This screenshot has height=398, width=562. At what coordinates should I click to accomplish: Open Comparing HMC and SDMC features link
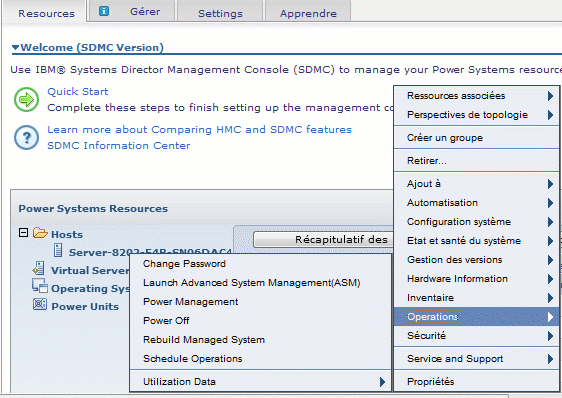tap(199, 129)
